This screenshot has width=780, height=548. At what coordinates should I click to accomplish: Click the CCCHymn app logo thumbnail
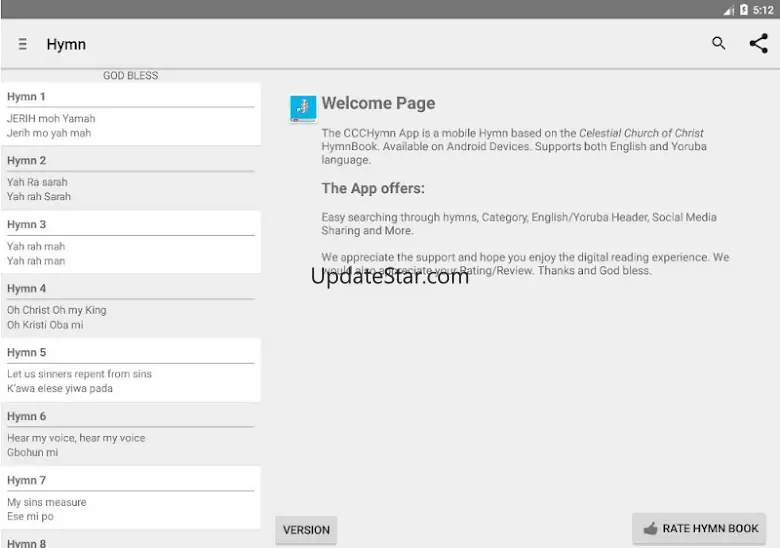click(303, 109)
